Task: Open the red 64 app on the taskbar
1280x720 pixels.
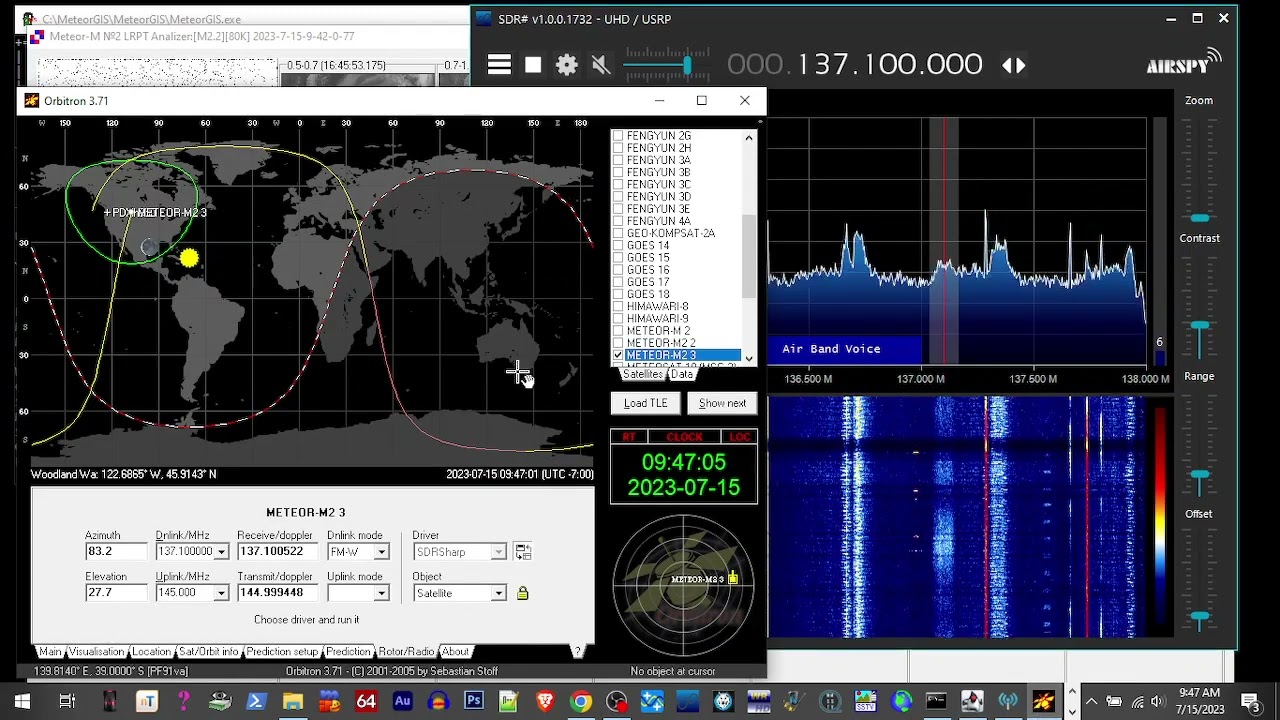Action: pos(366,701)
